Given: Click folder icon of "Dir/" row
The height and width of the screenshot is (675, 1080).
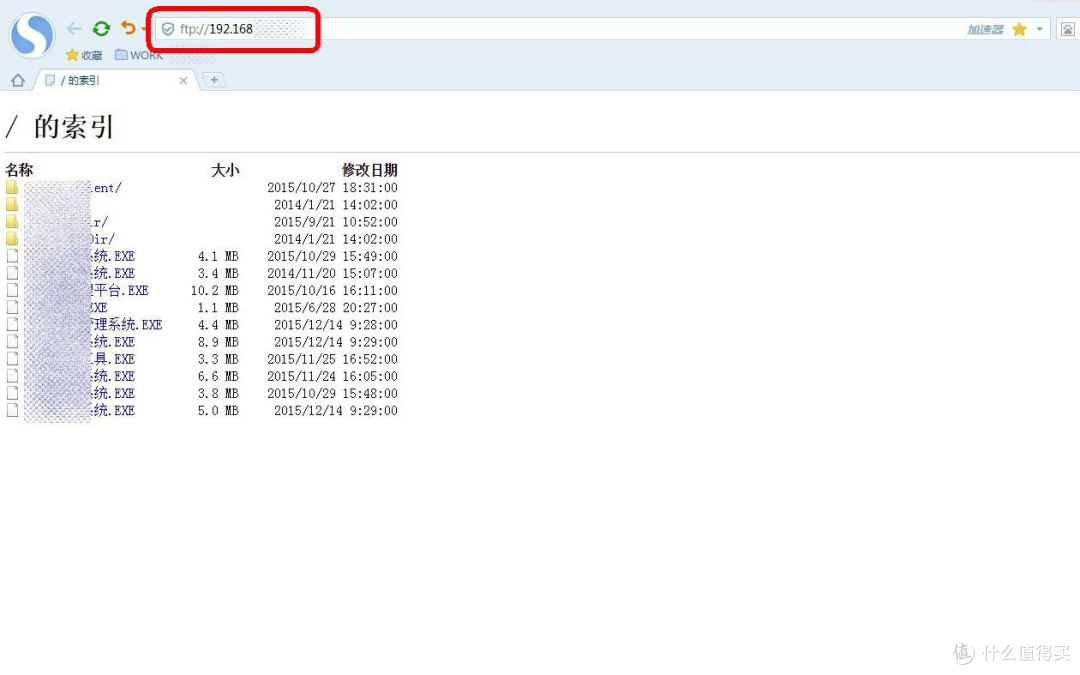Looking at the screenshot, I should tap(12, 239).
